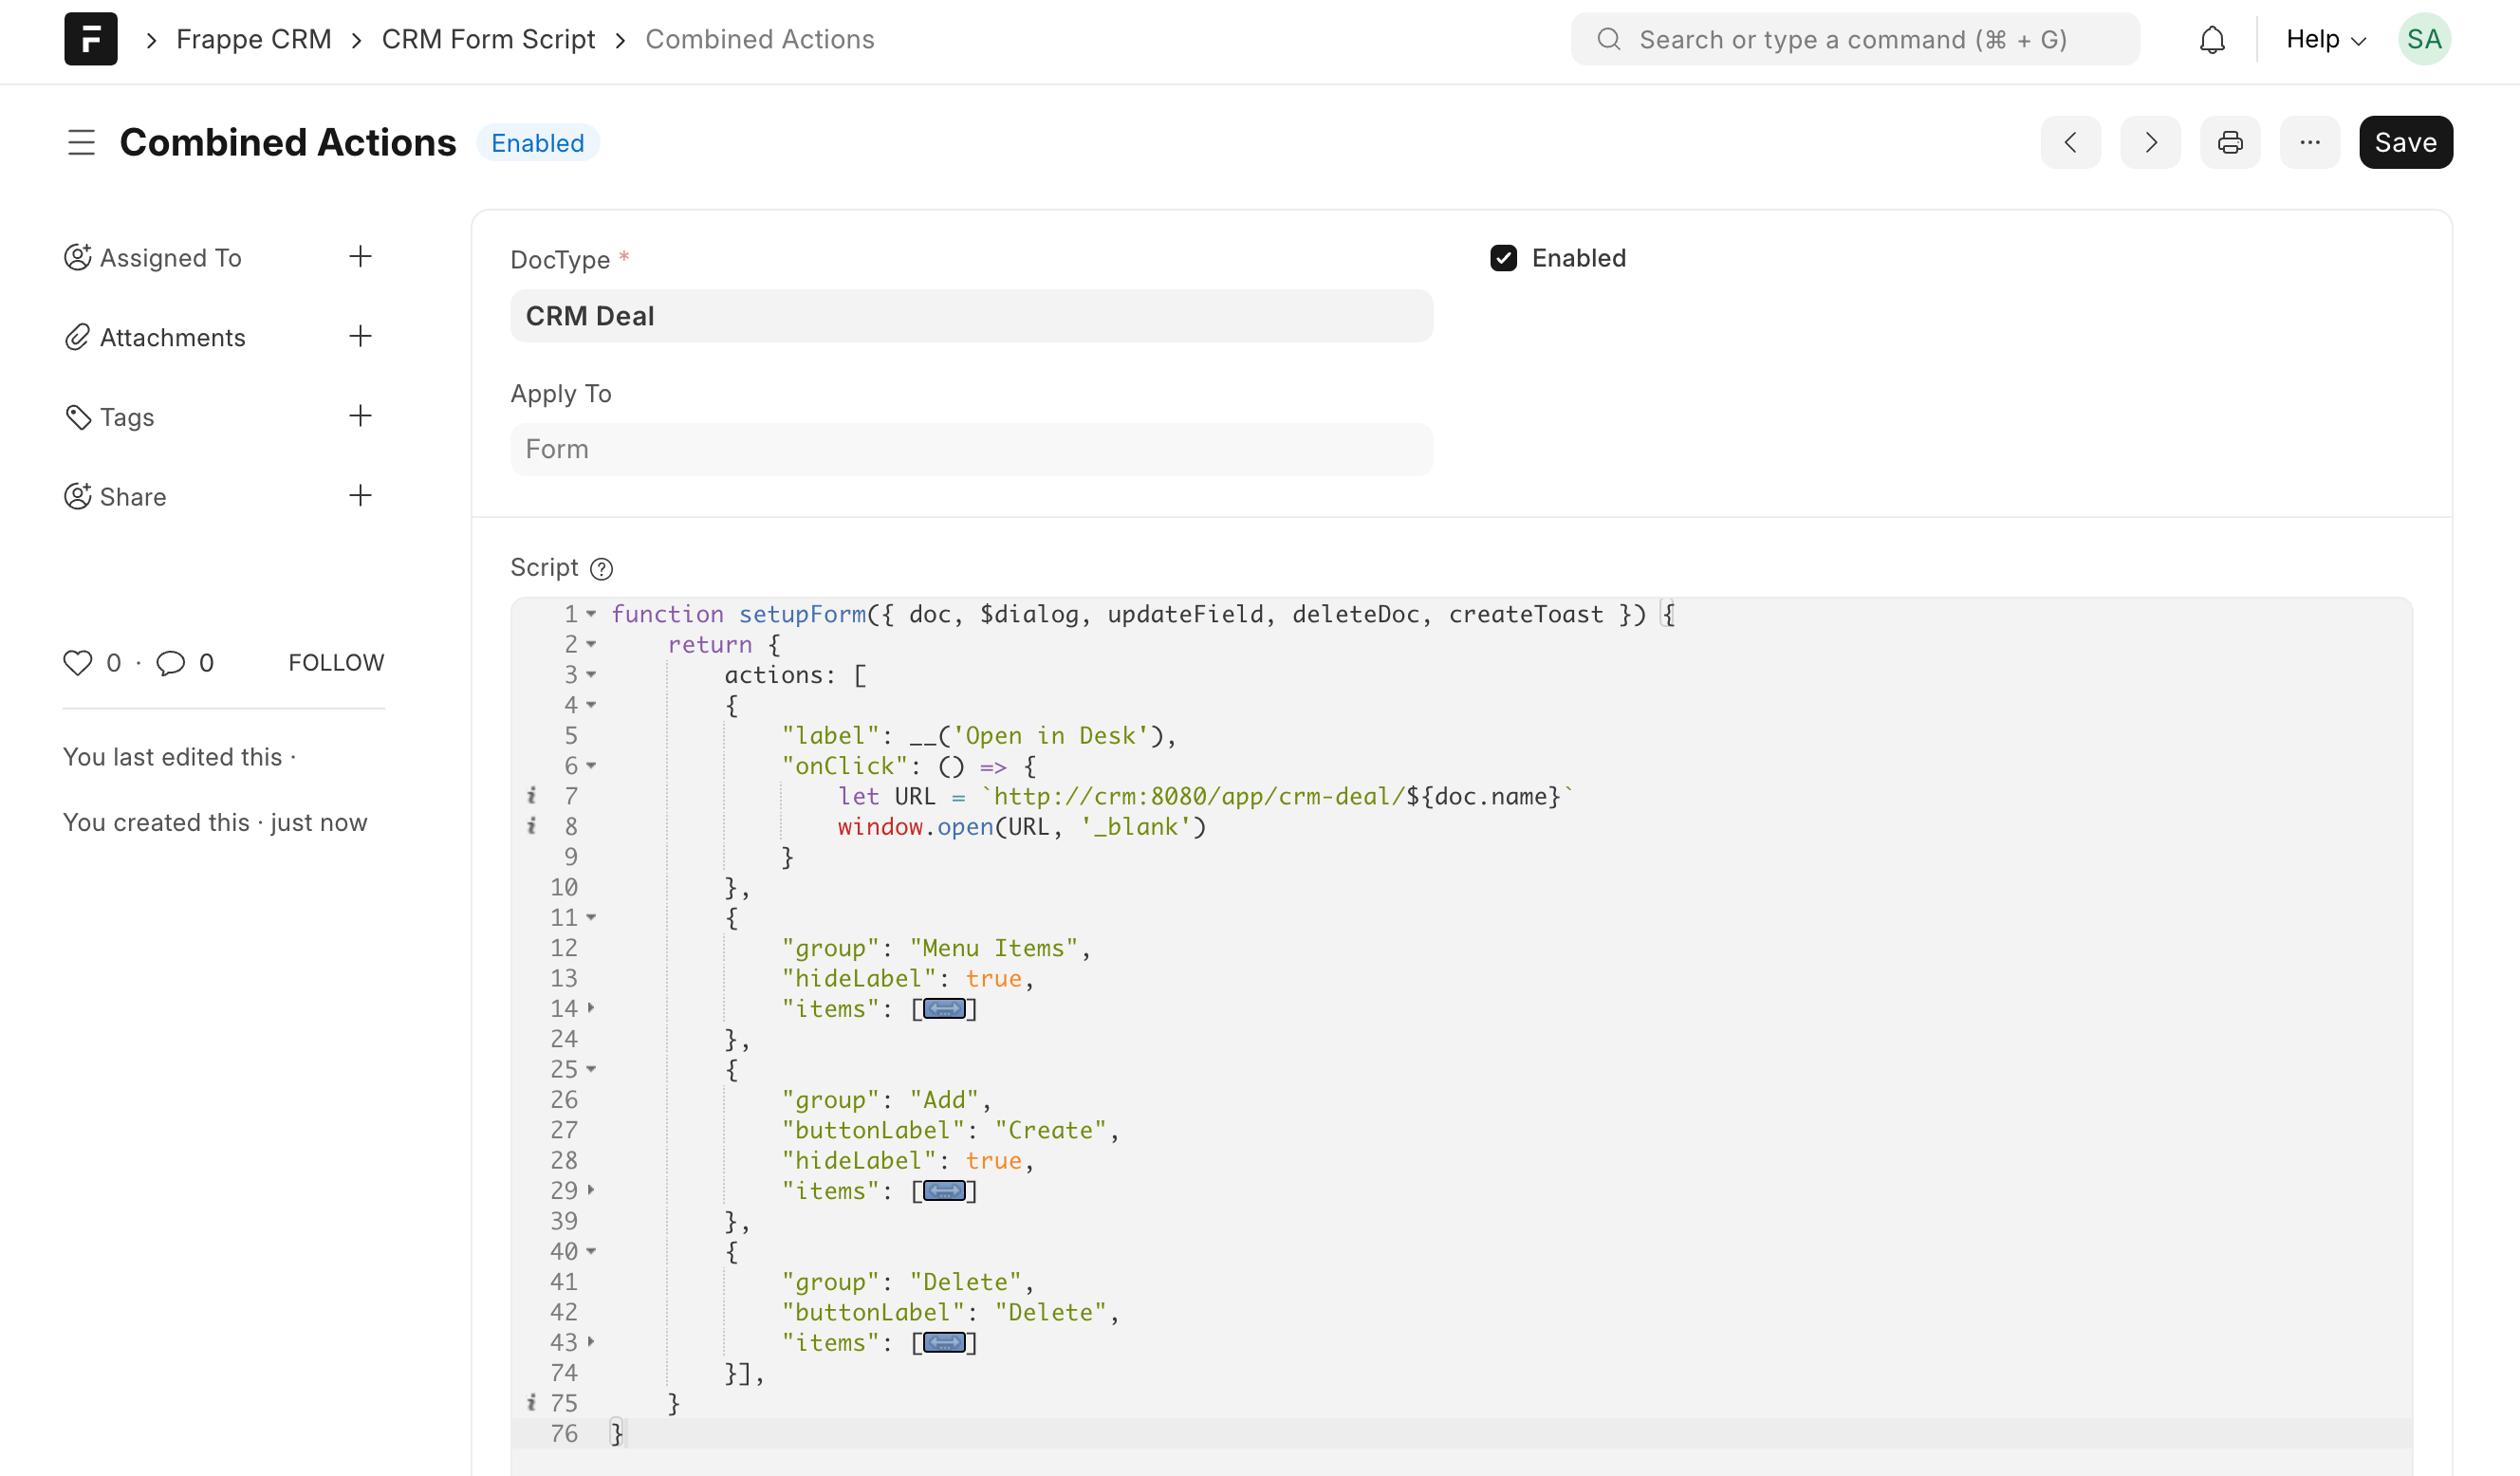
Task: Collapse the code block at line 11
Action: coord(591,917)
